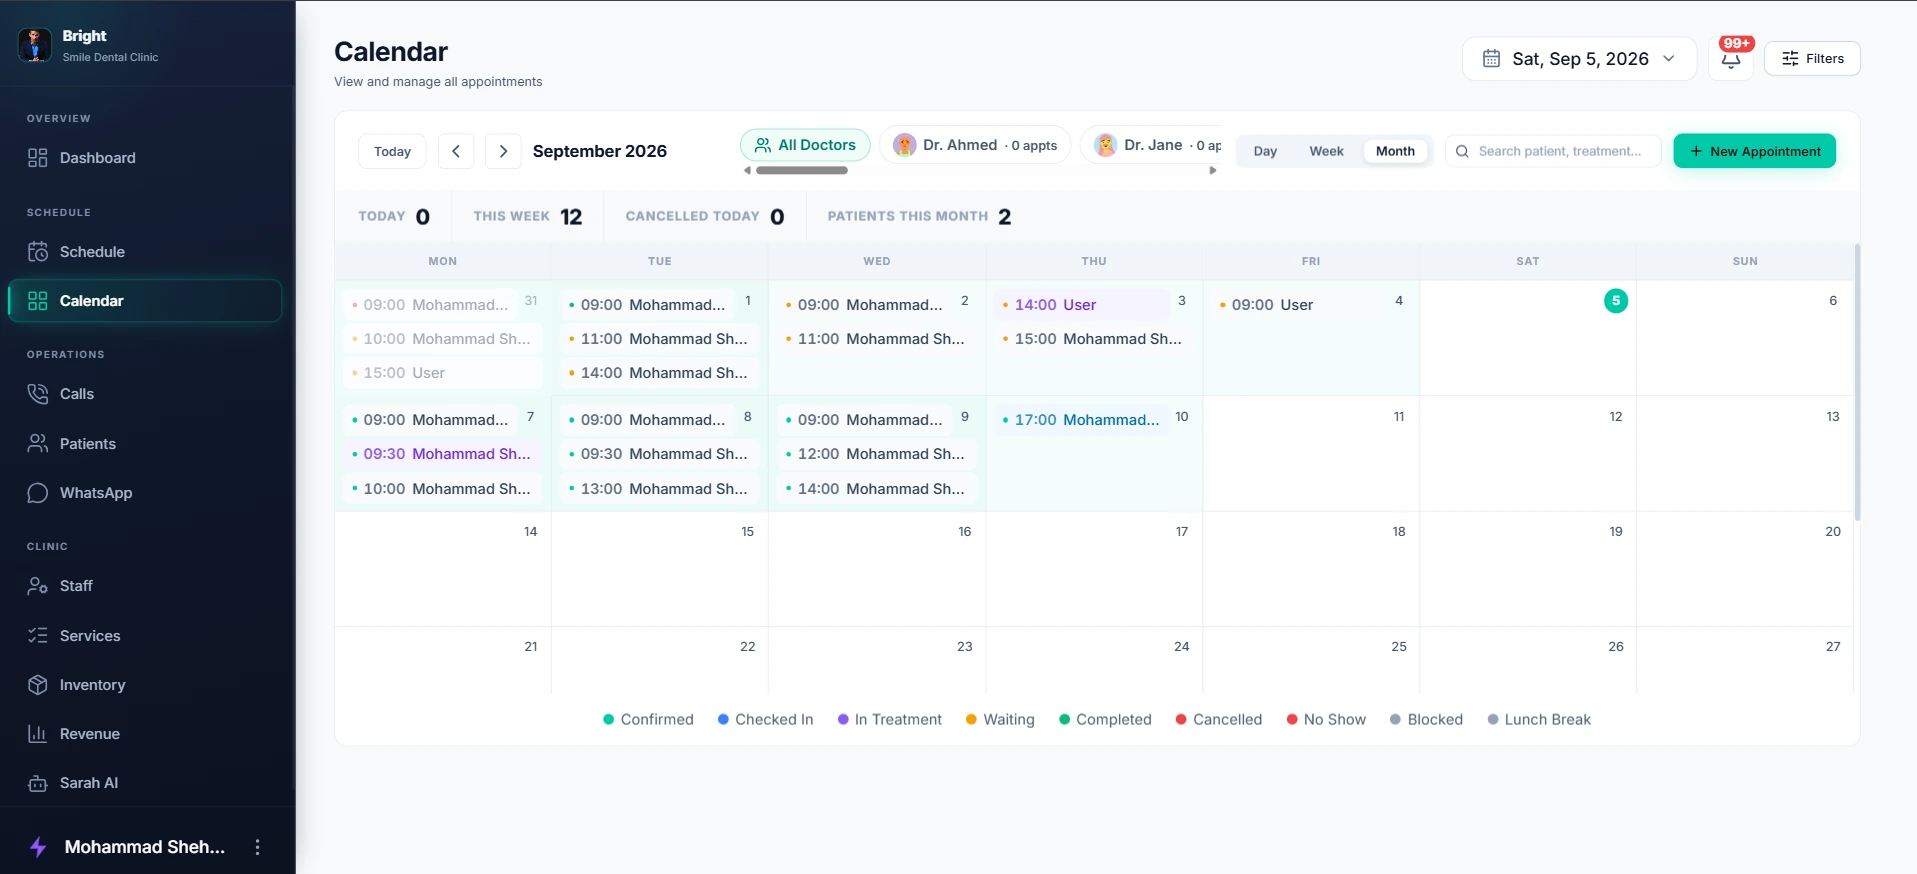Select the Calendar menu item

[145, 301]
